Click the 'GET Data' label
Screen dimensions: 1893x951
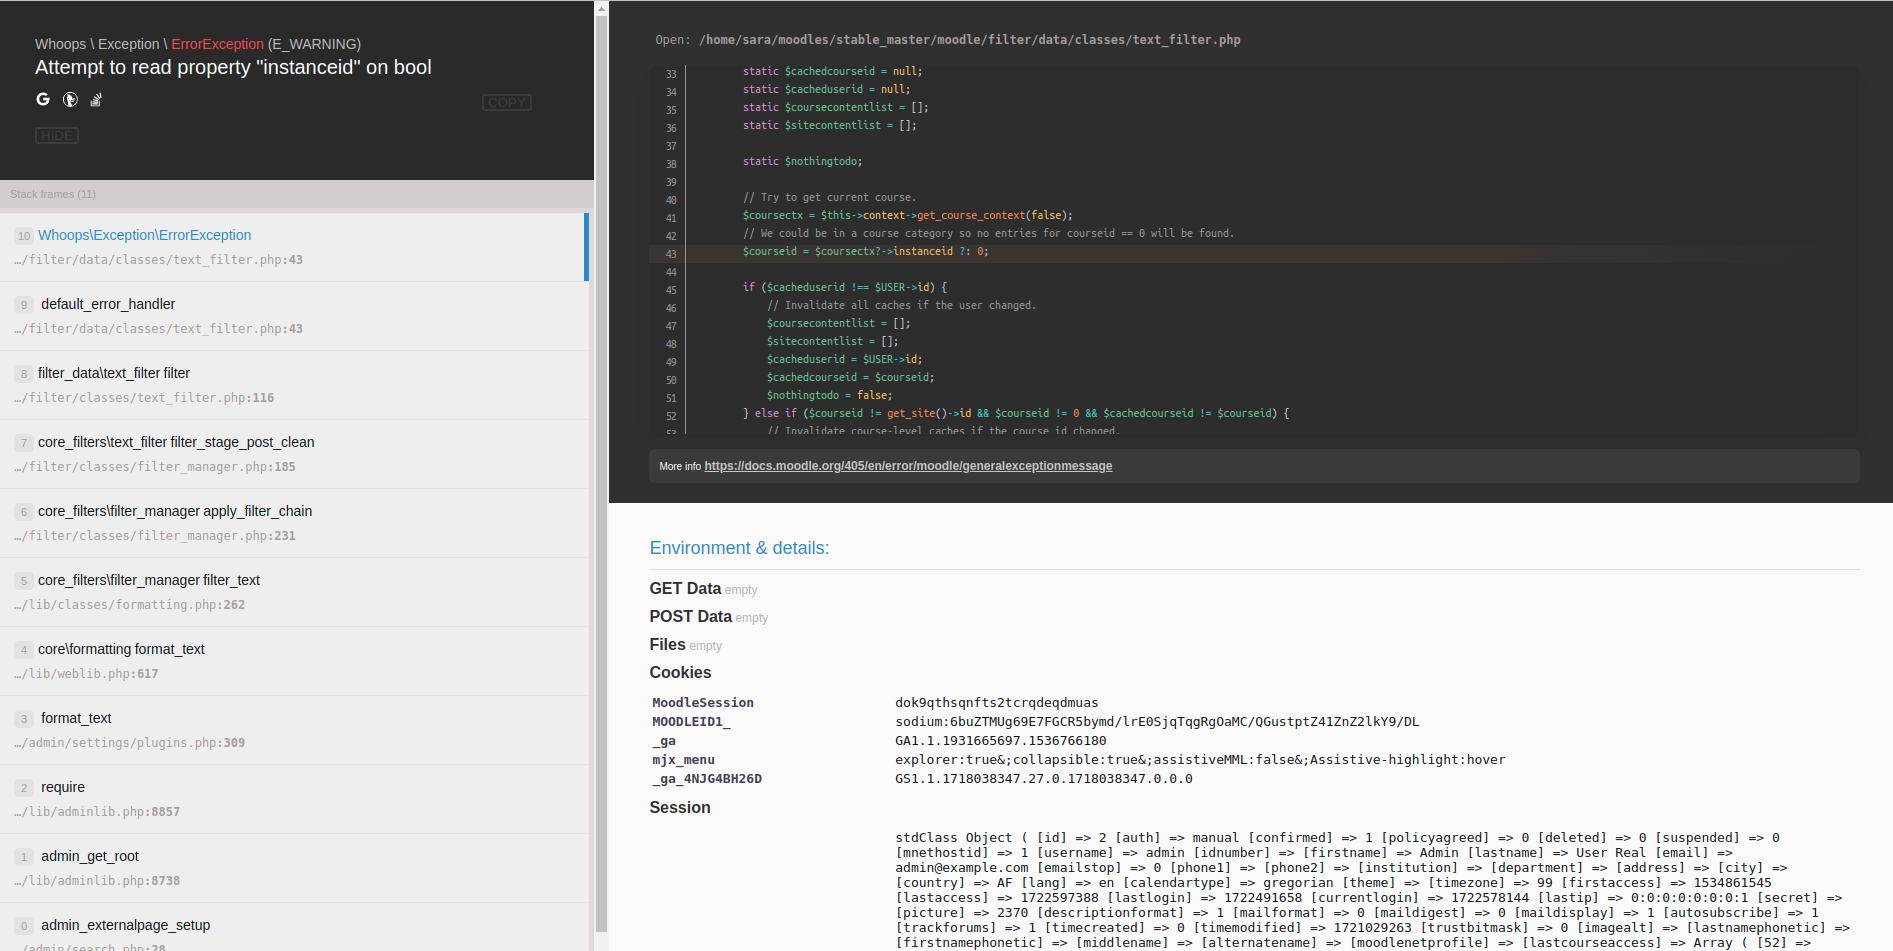point(685,589)
